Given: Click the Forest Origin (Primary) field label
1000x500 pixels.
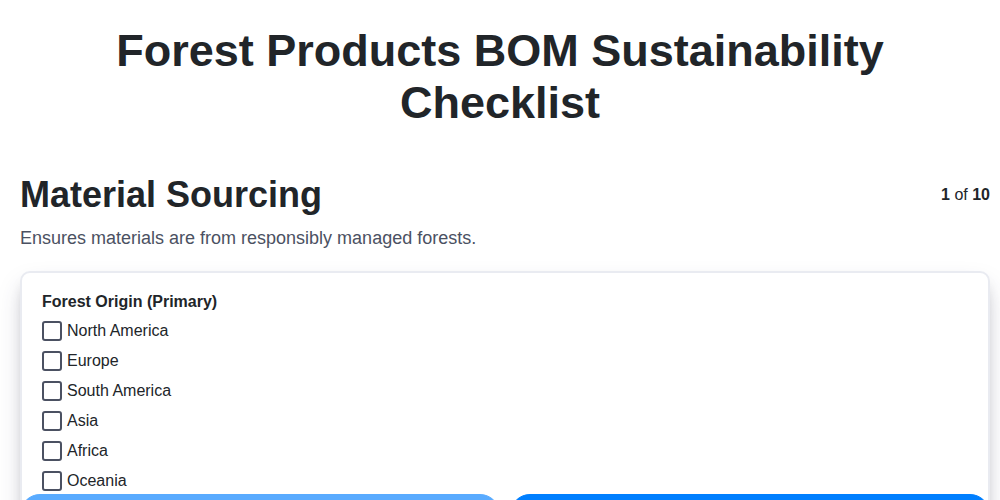Looking at the screenshot, I should (x=129, y=301).
